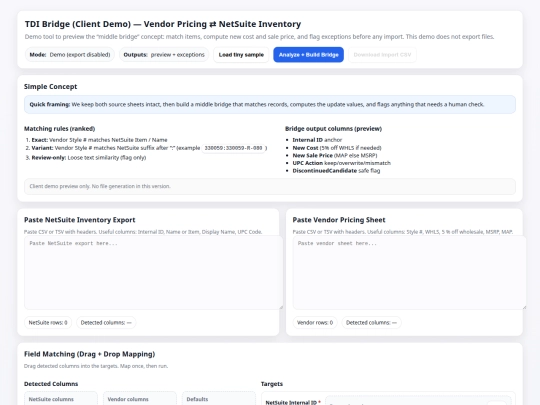Image resolution: width=540 pixels, height=405 pixels.
Task: Grab the vendor sheet textarea resize handle
Action: [524, 307]
